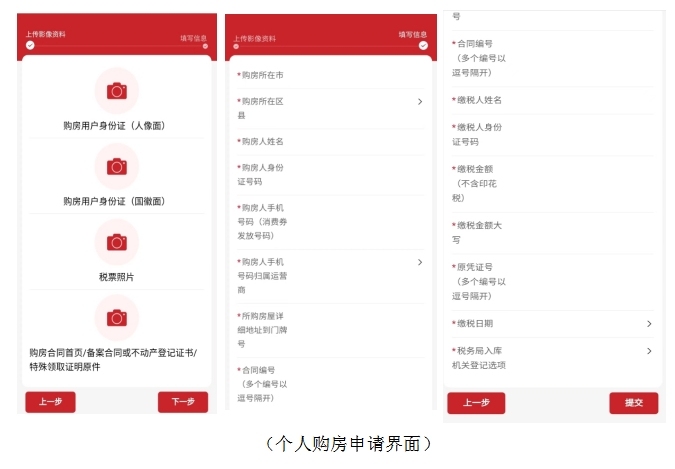Click the checked 填写信息 step indicator icon
The height and width of the screenshot is (469, 675).
tap(423, 46)
